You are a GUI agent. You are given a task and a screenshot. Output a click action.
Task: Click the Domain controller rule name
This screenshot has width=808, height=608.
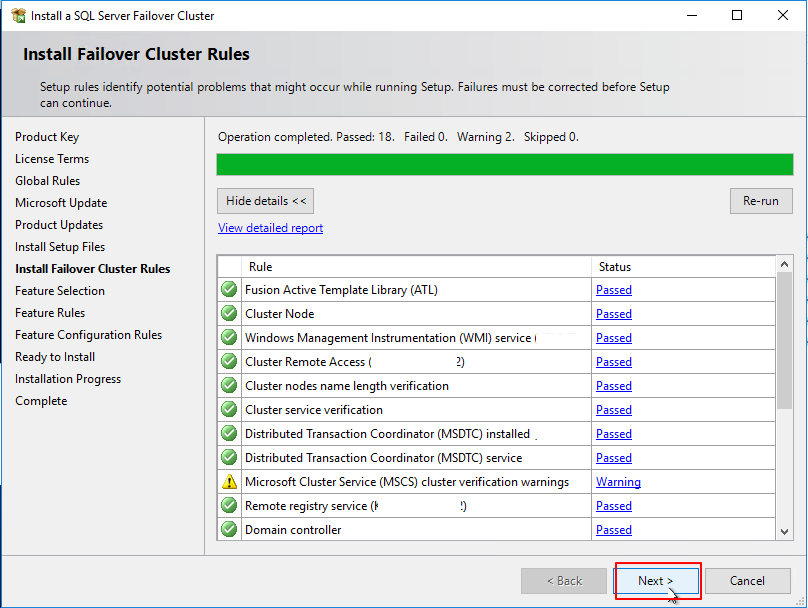(x=293, y=530)
